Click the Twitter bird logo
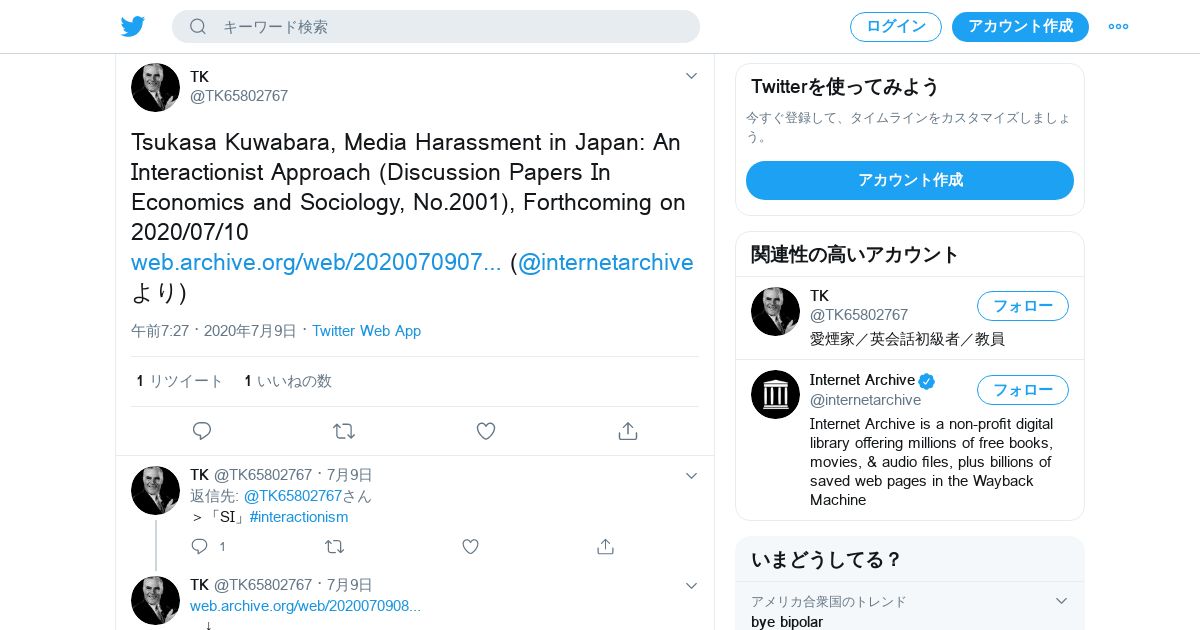This screenshot has width=1200, height=630. 133,26
